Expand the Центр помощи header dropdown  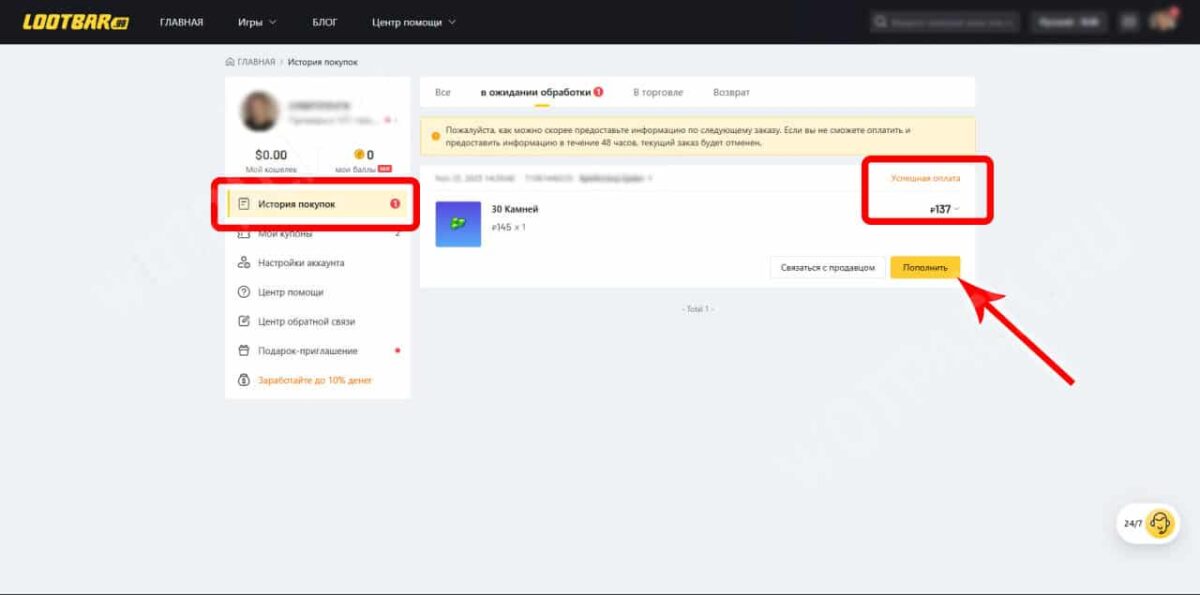[x=413, y=22]
